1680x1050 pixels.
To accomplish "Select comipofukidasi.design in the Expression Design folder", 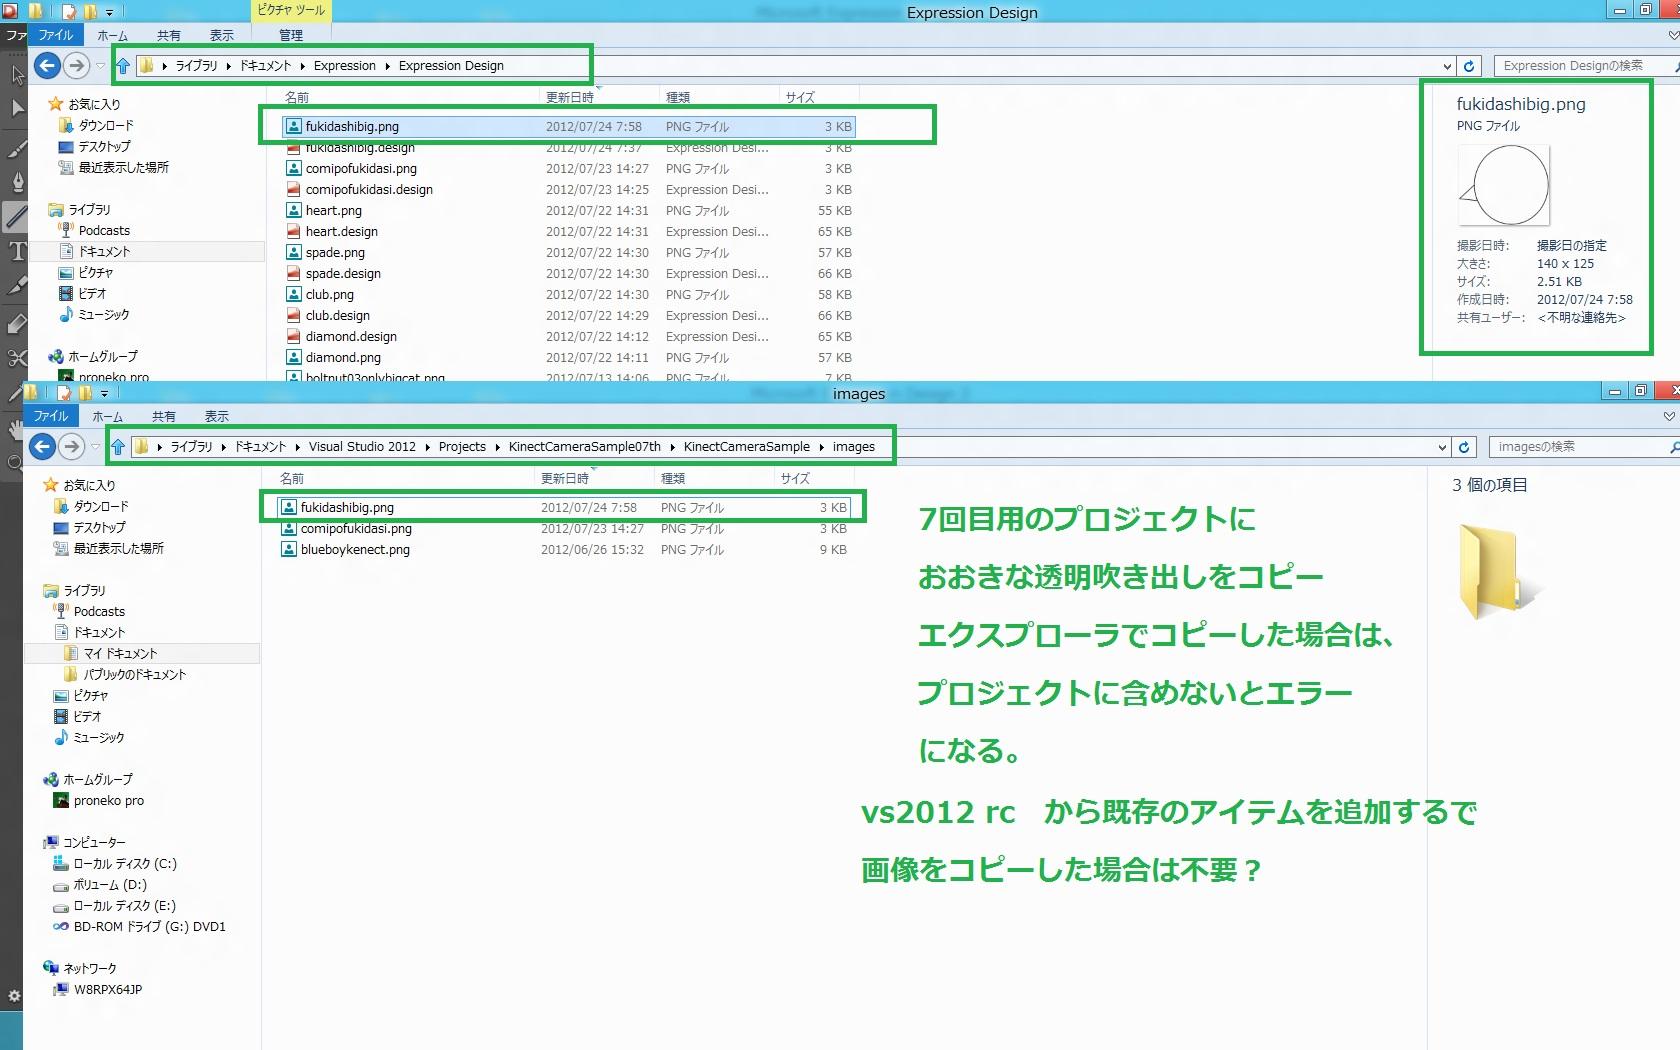I will [x=369, y=190].
